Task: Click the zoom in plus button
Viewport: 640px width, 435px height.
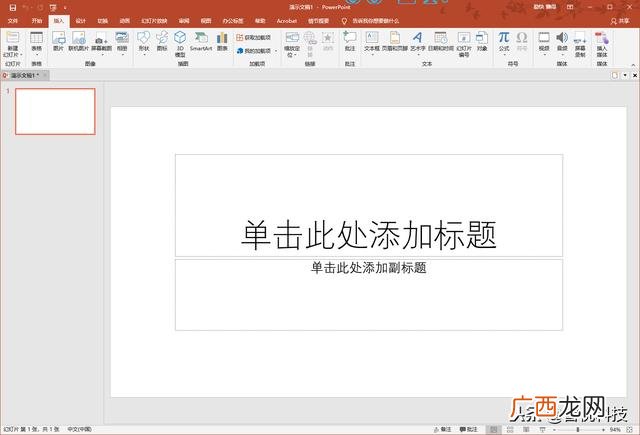Action: [x=603, y=430]
